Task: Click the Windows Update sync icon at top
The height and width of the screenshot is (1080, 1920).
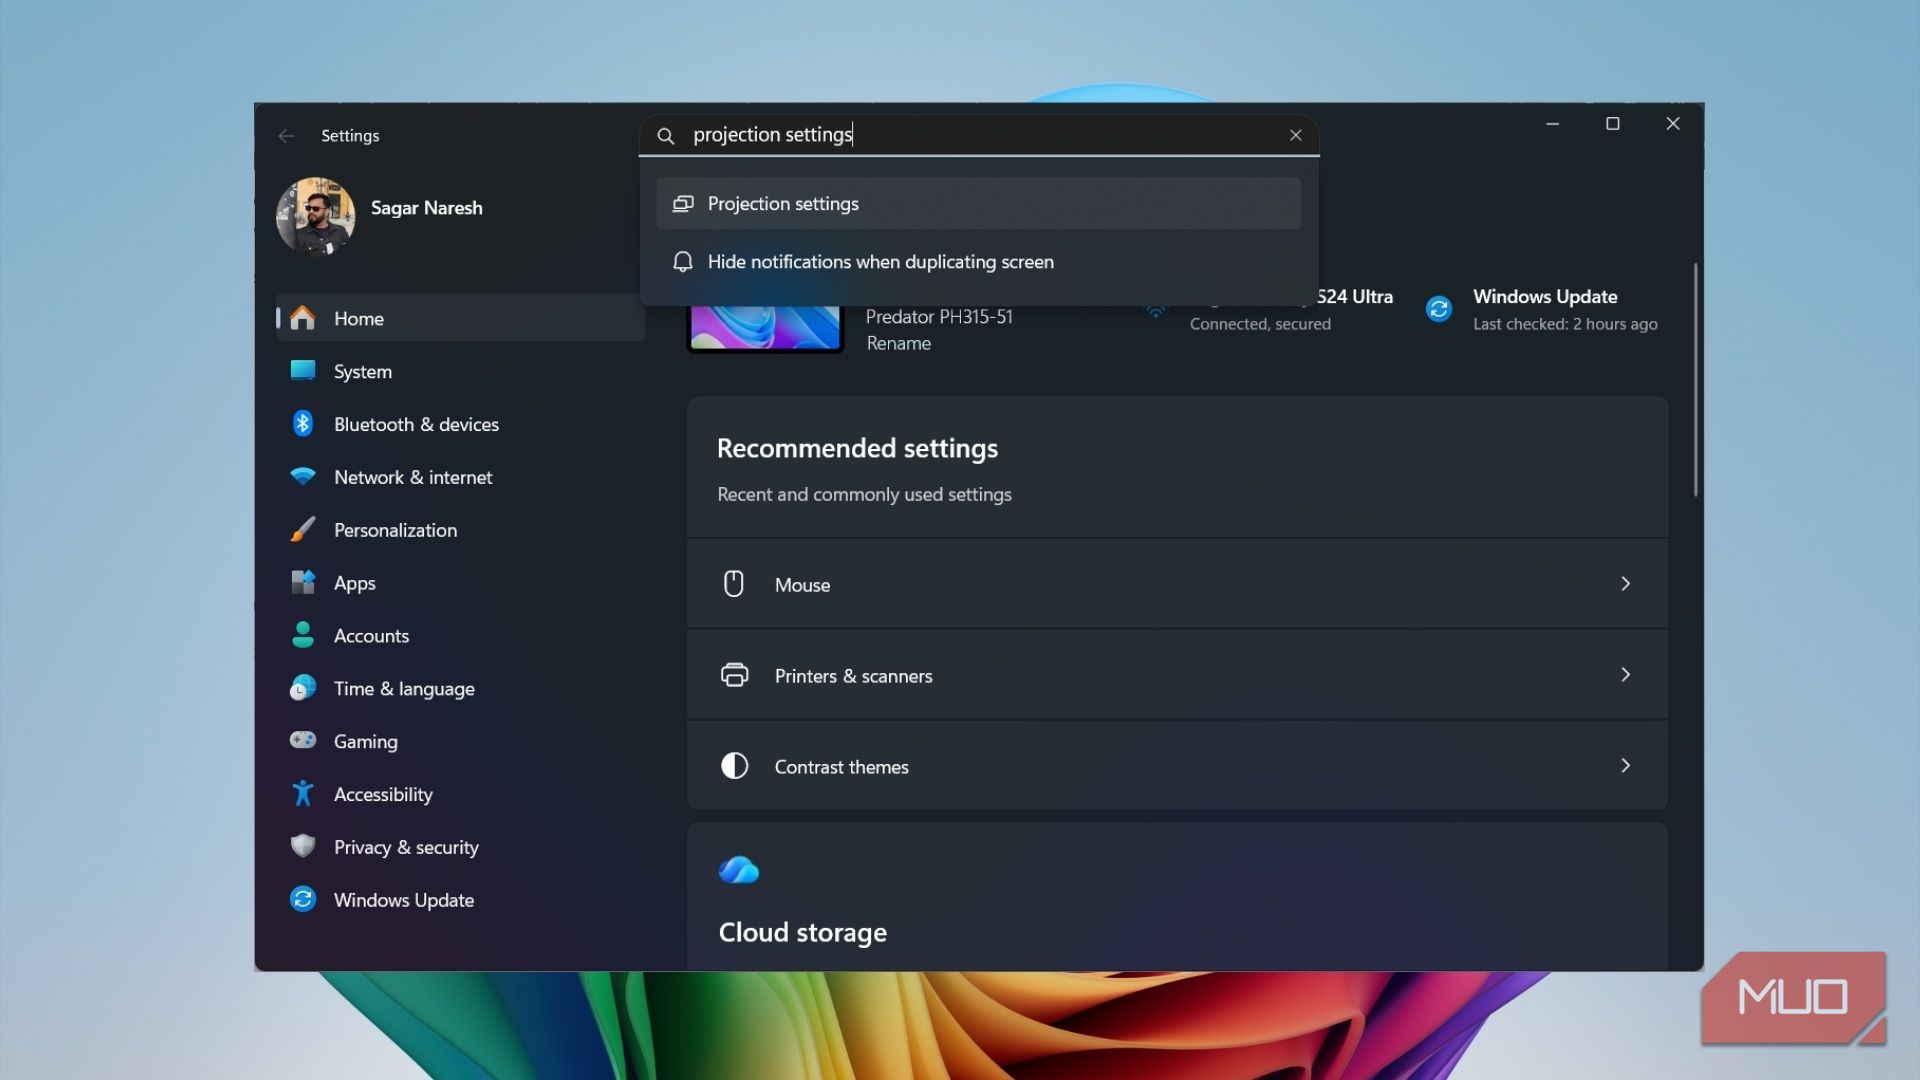Action: tap(1439, 309)
